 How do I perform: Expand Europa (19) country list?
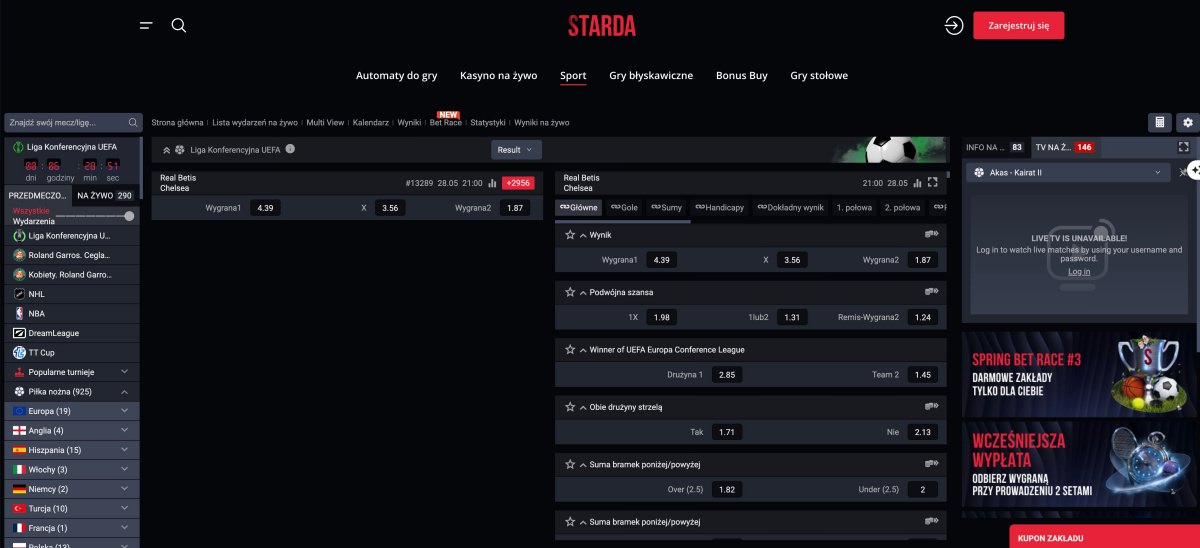tap(72, 411)
